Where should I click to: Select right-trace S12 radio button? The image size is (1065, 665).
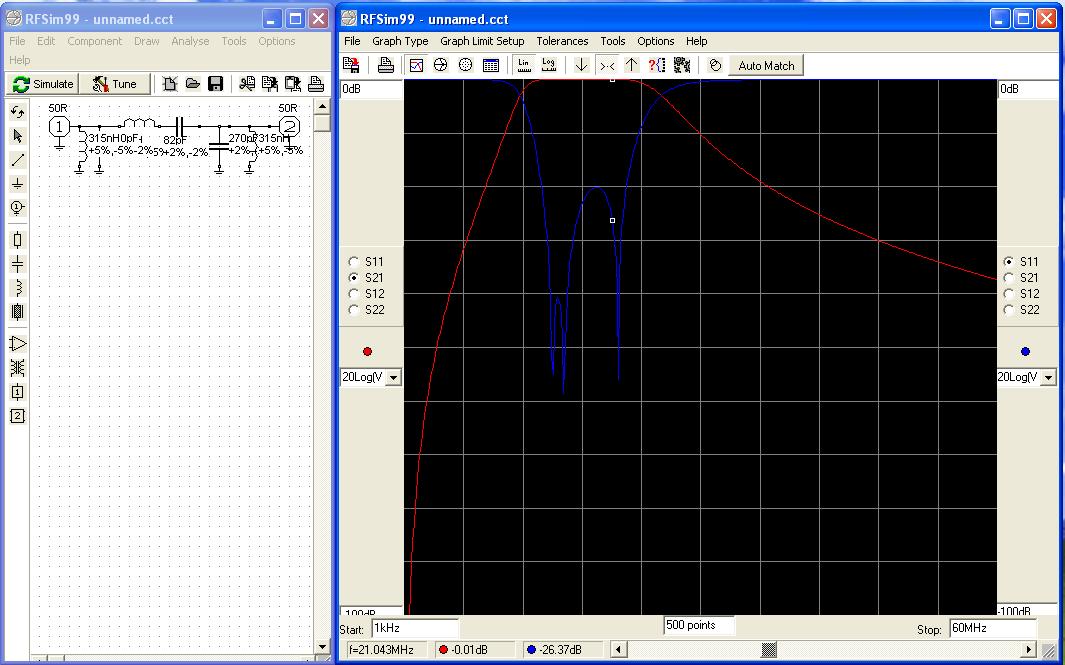(1009, 294)
